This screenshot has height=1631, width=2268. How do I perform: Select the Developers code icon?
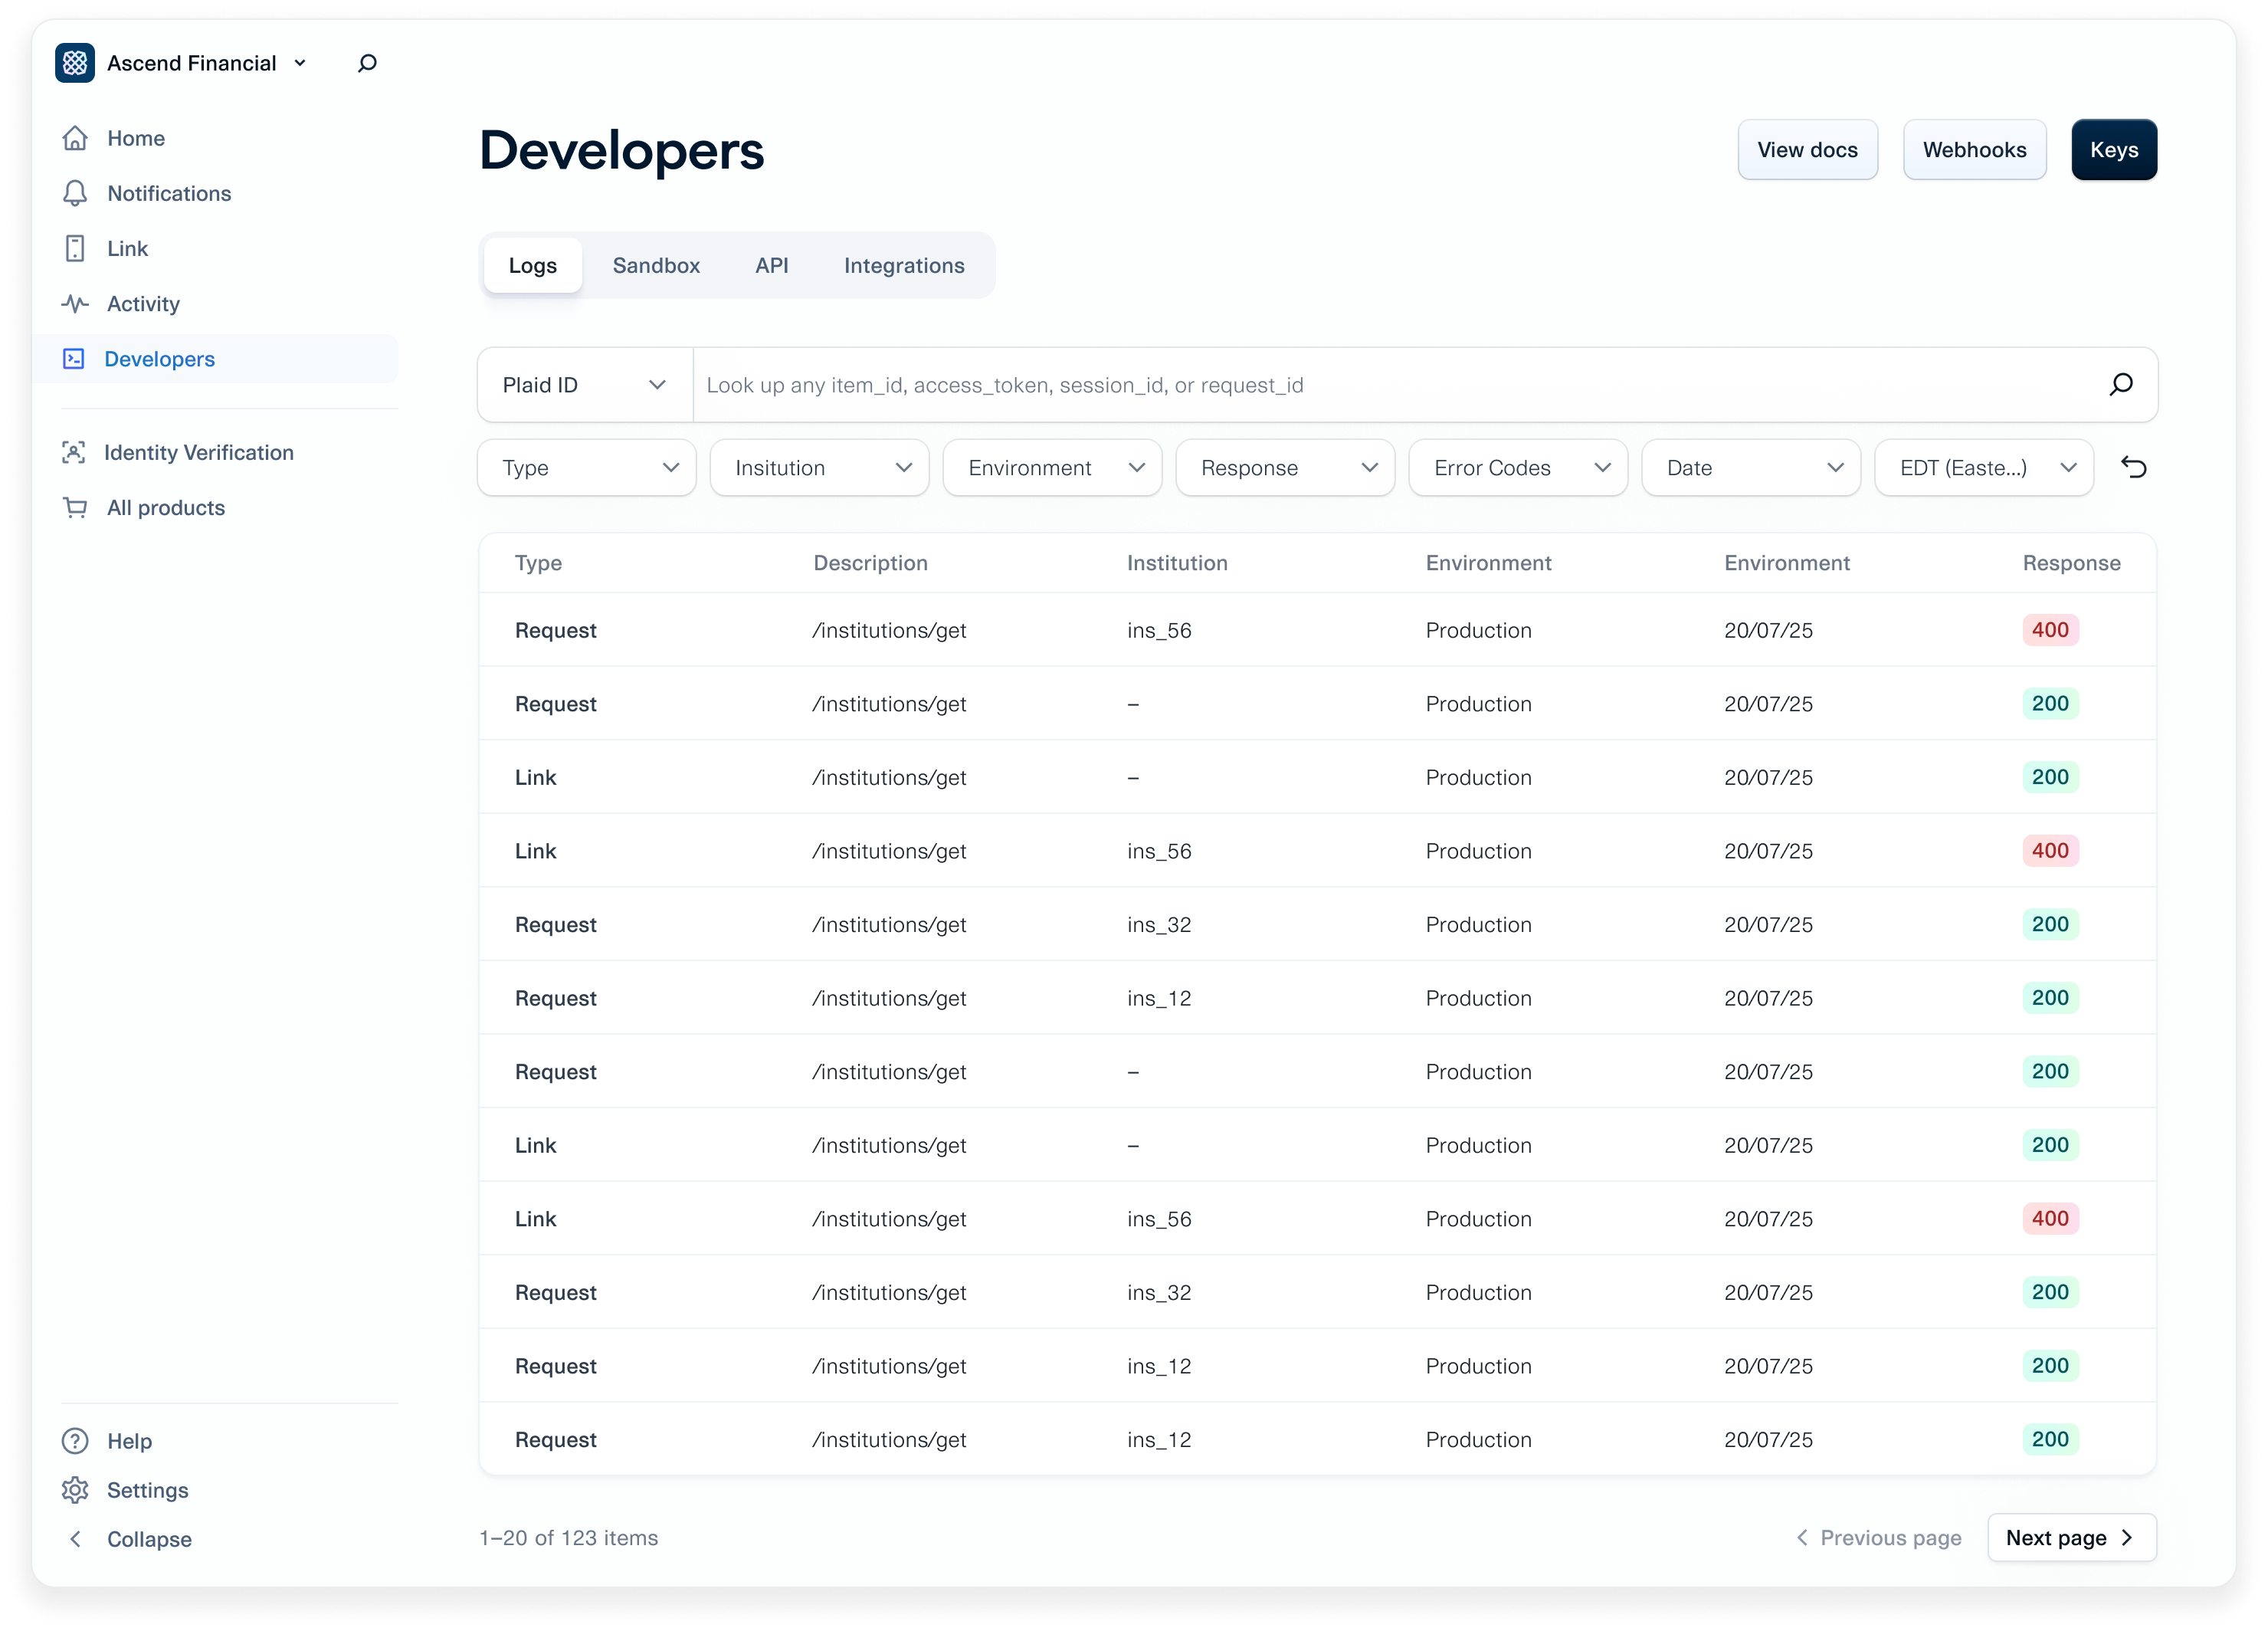(76, 358)
